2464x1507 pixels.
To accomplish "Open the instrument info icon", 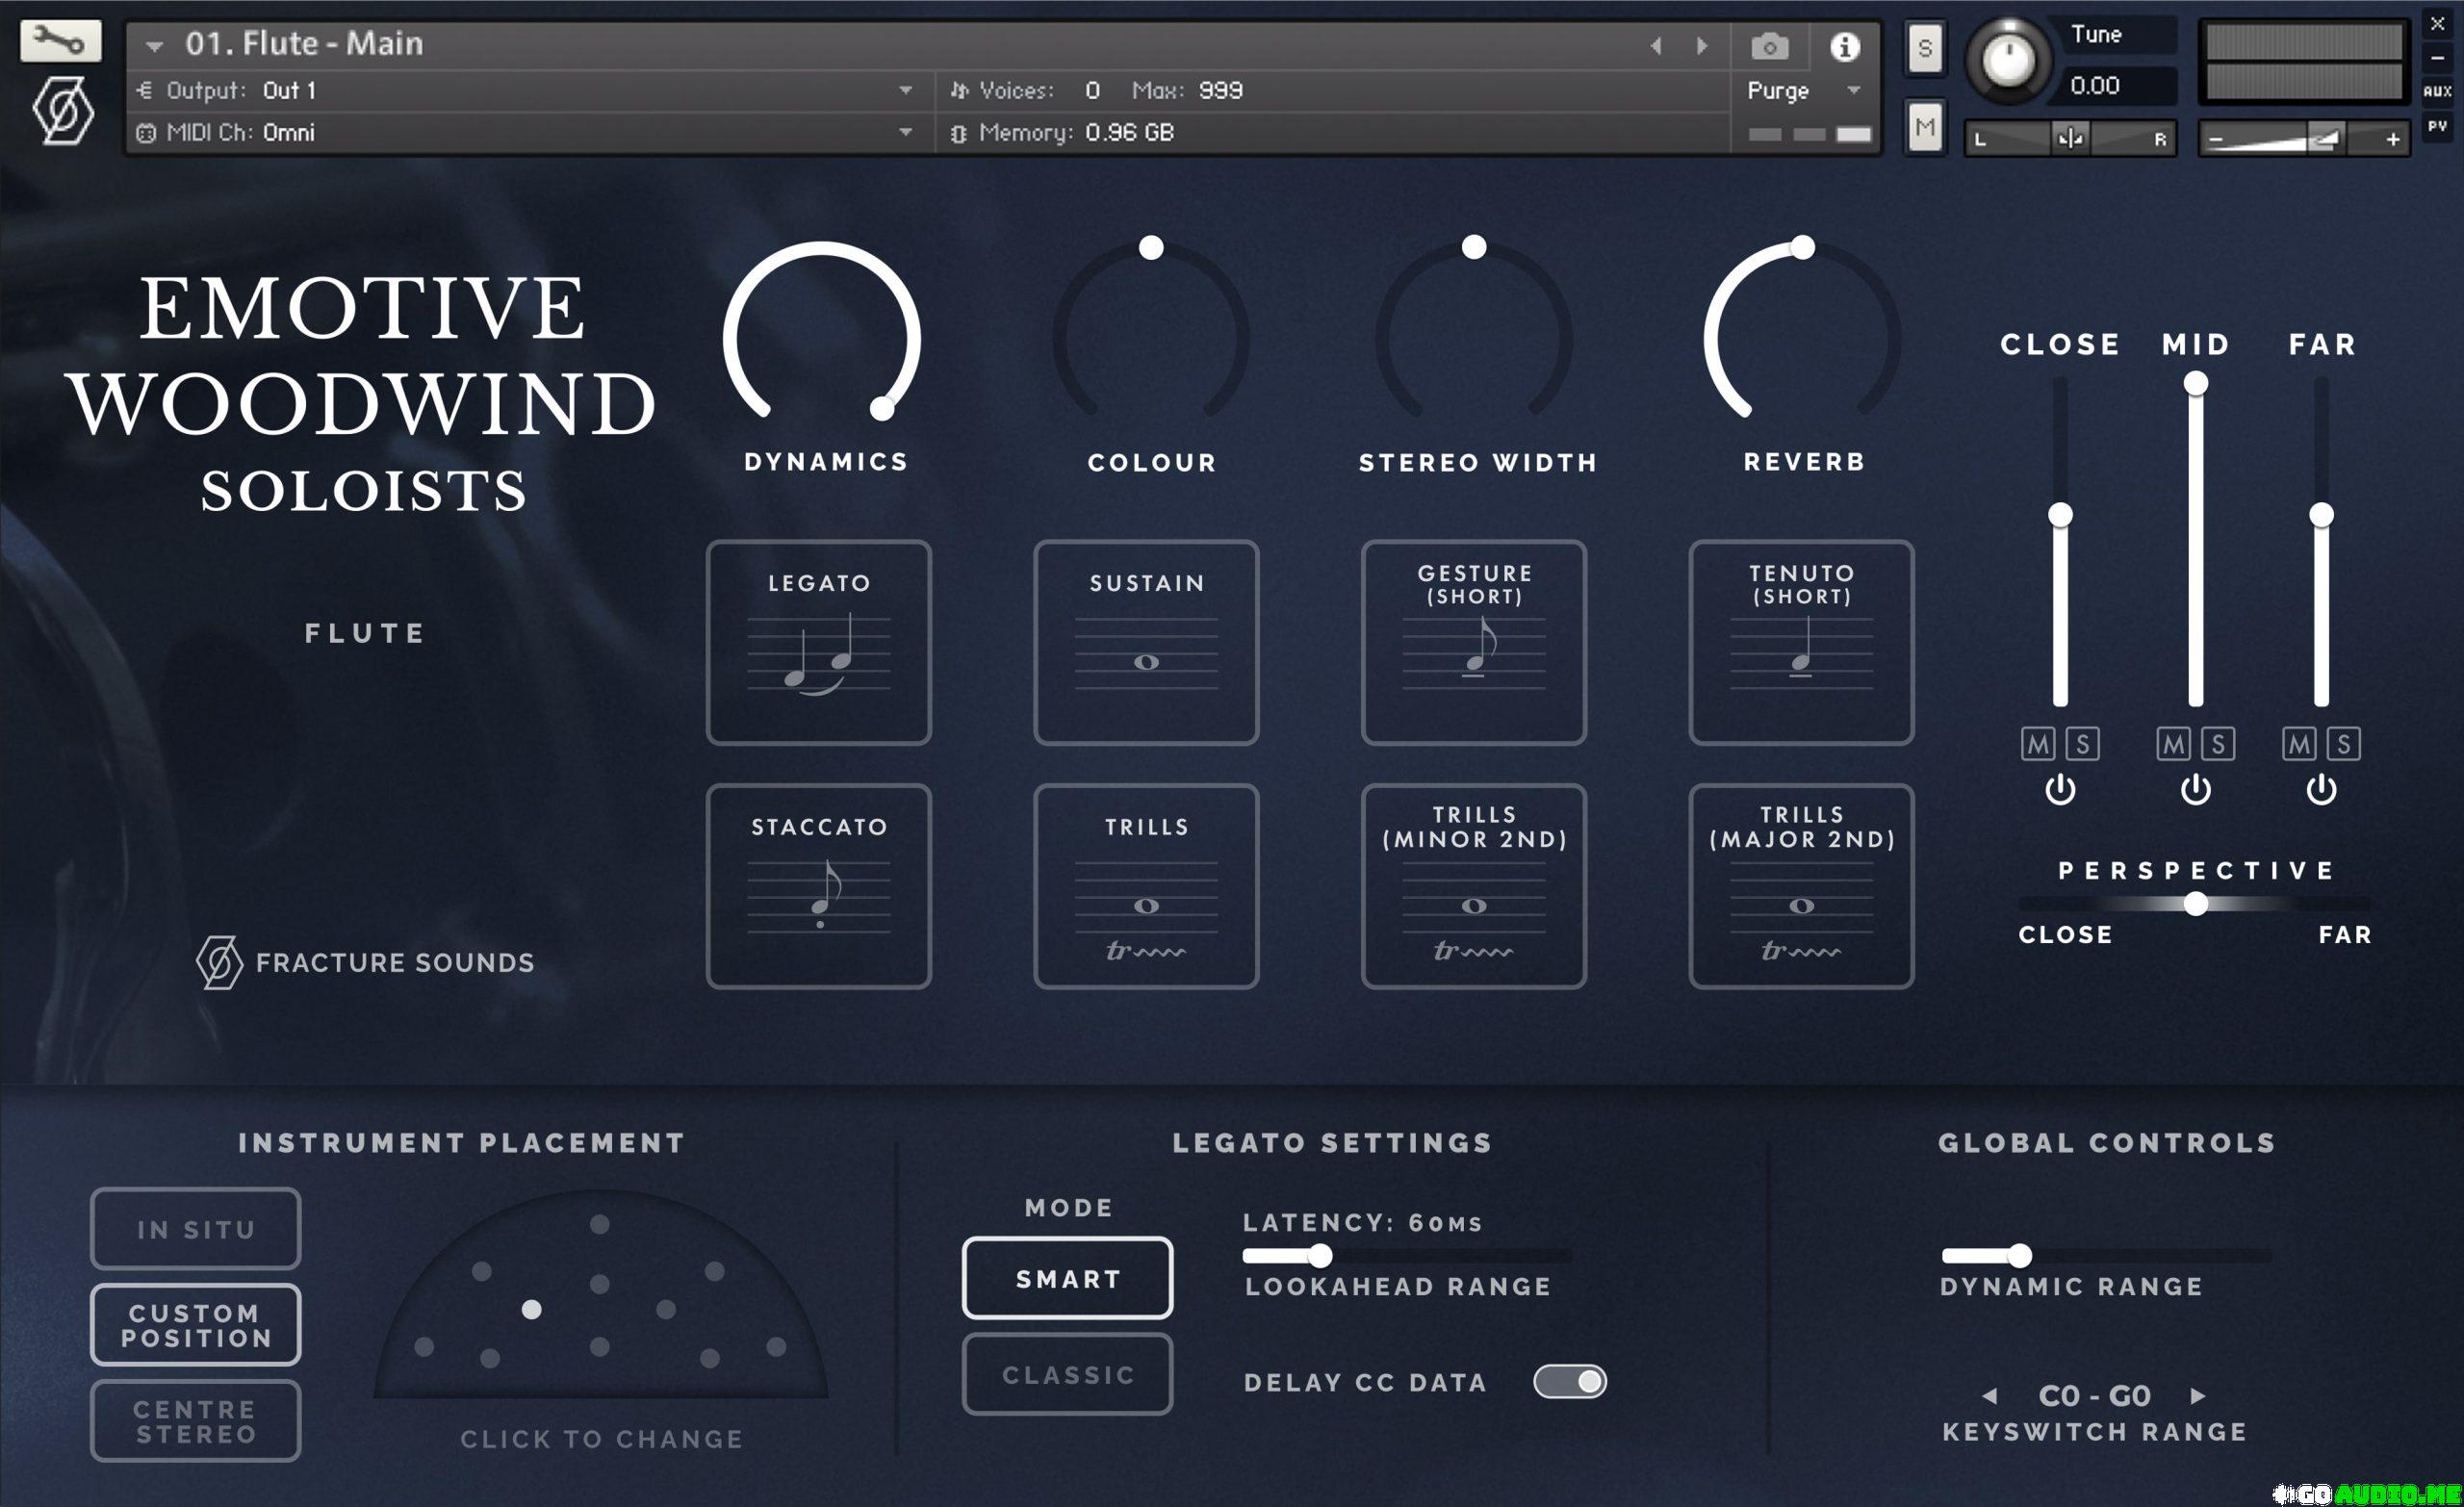I will coord(1844,46).
